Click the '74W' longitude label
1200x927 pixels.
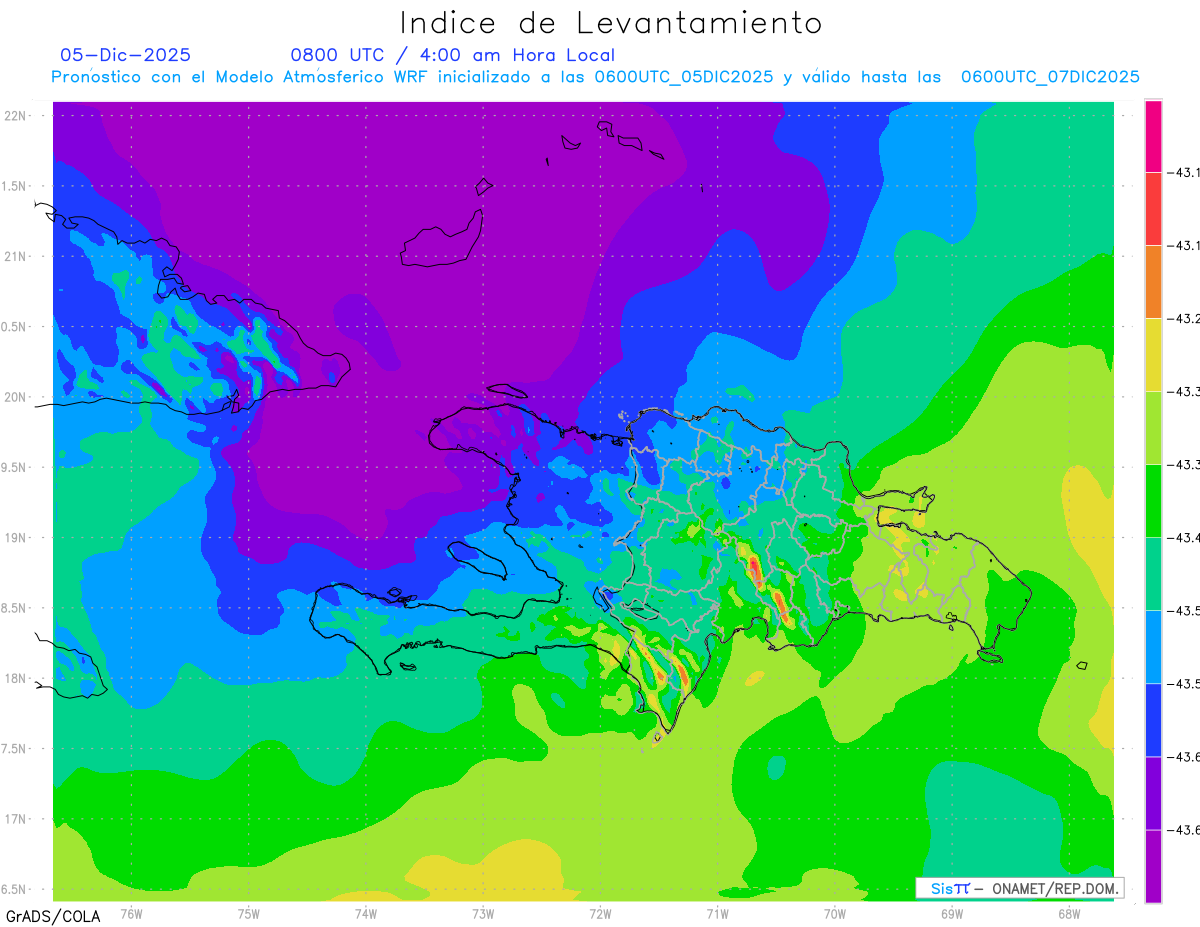[366, 913]
